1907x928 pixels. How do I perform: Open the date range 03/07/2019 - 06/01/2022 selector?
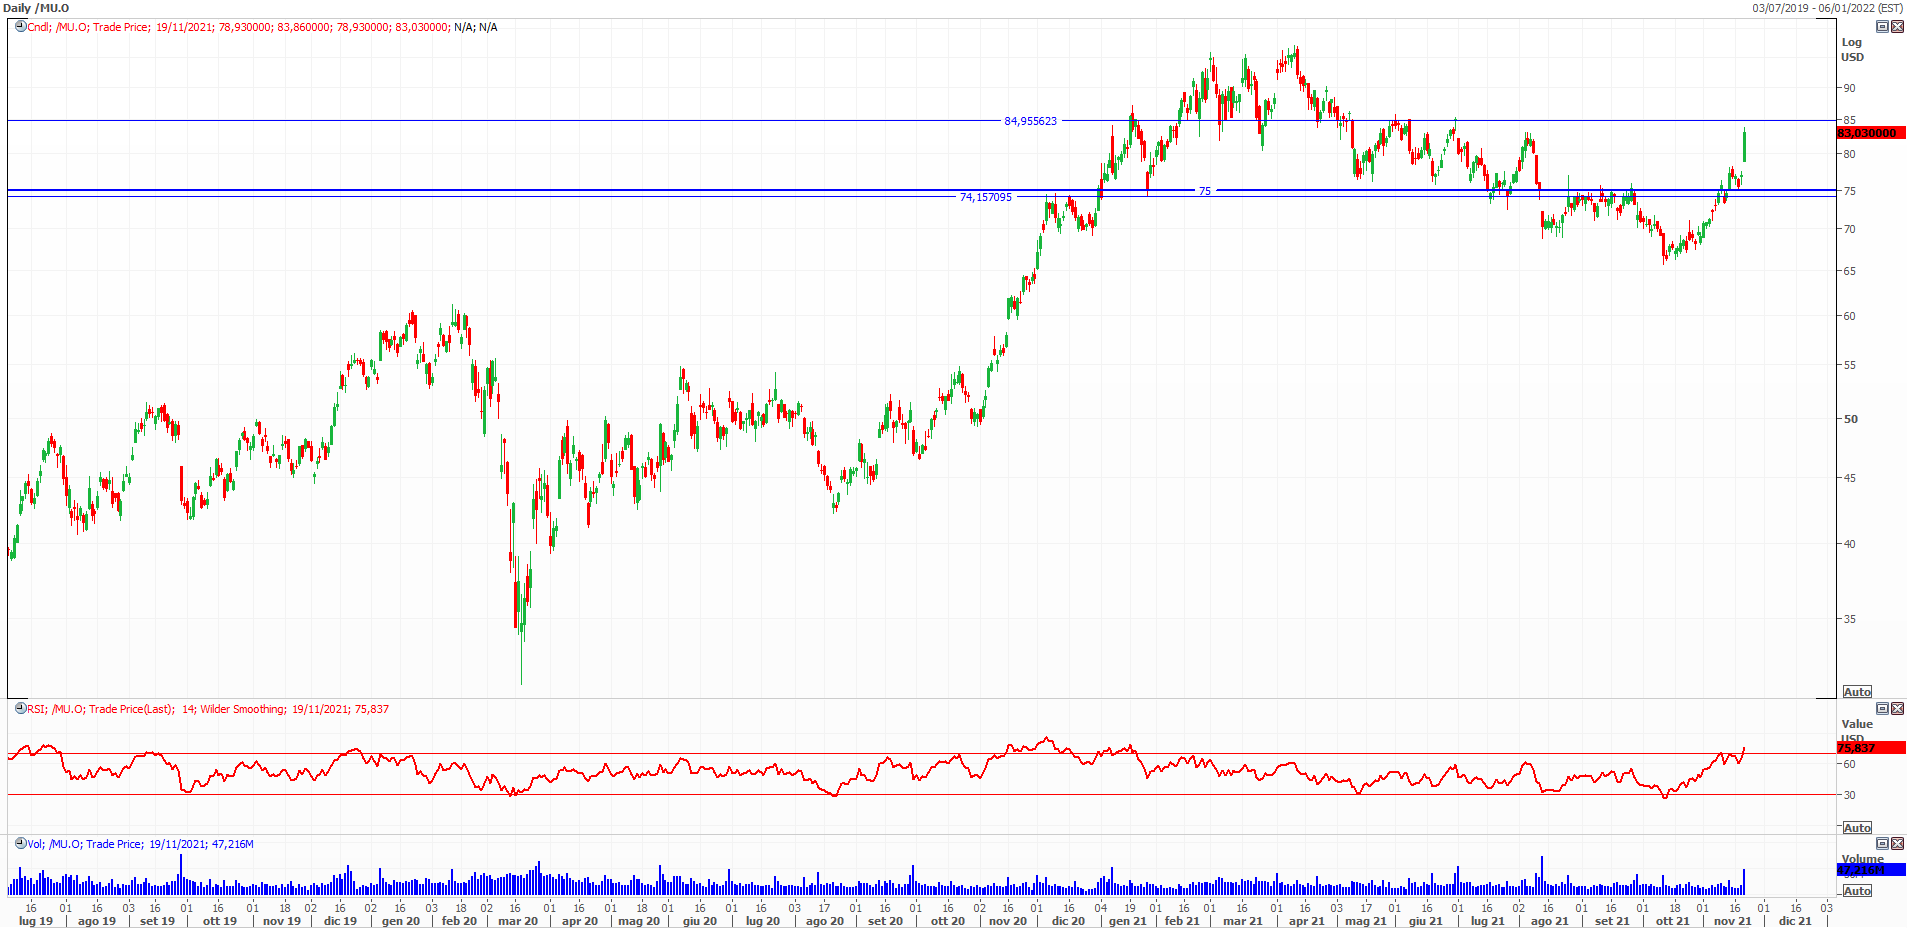click(1826, 8)
